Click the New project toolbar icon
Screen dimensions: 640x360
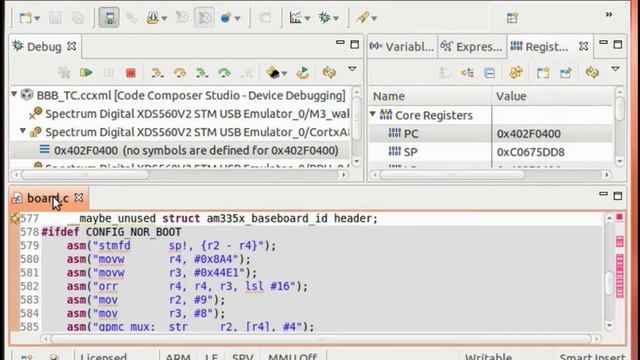tap(25, 18)
